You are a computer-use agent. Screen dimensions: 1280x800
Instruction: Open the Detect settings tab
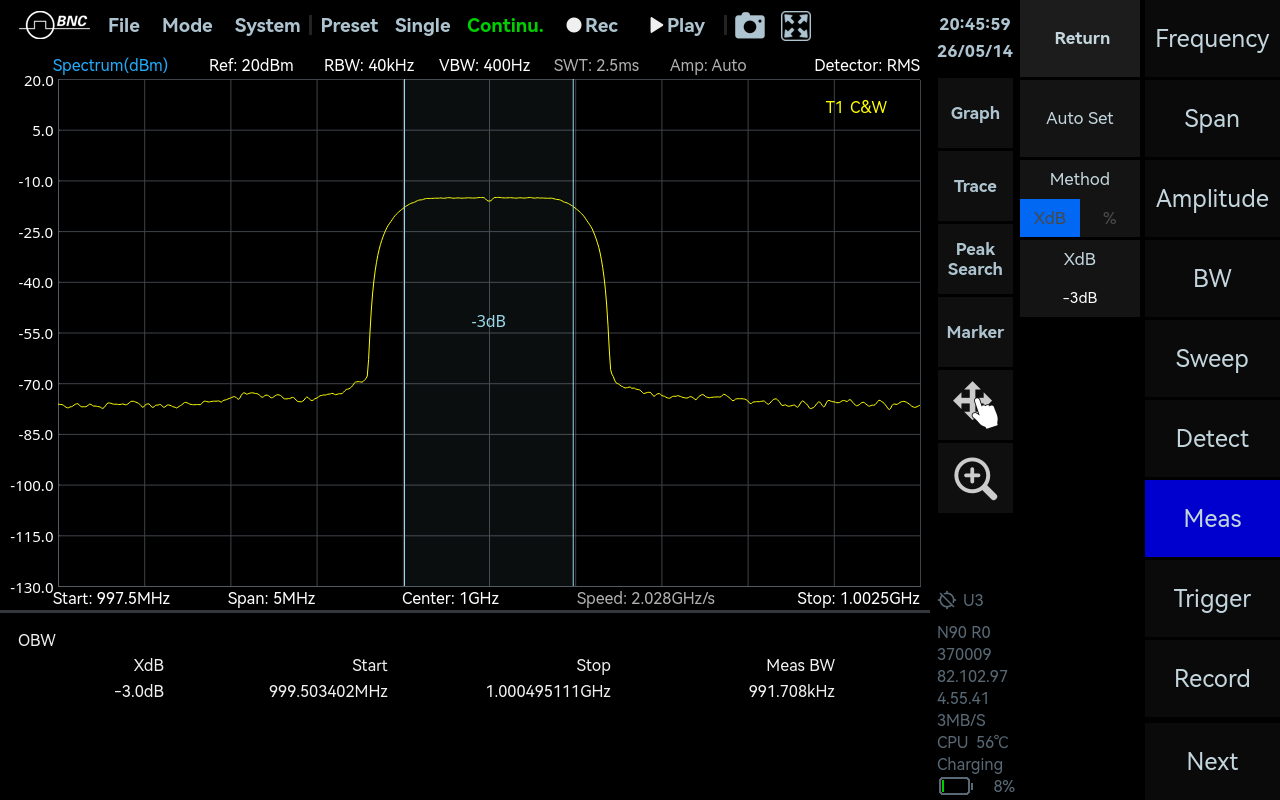(x=1212, y=438)
